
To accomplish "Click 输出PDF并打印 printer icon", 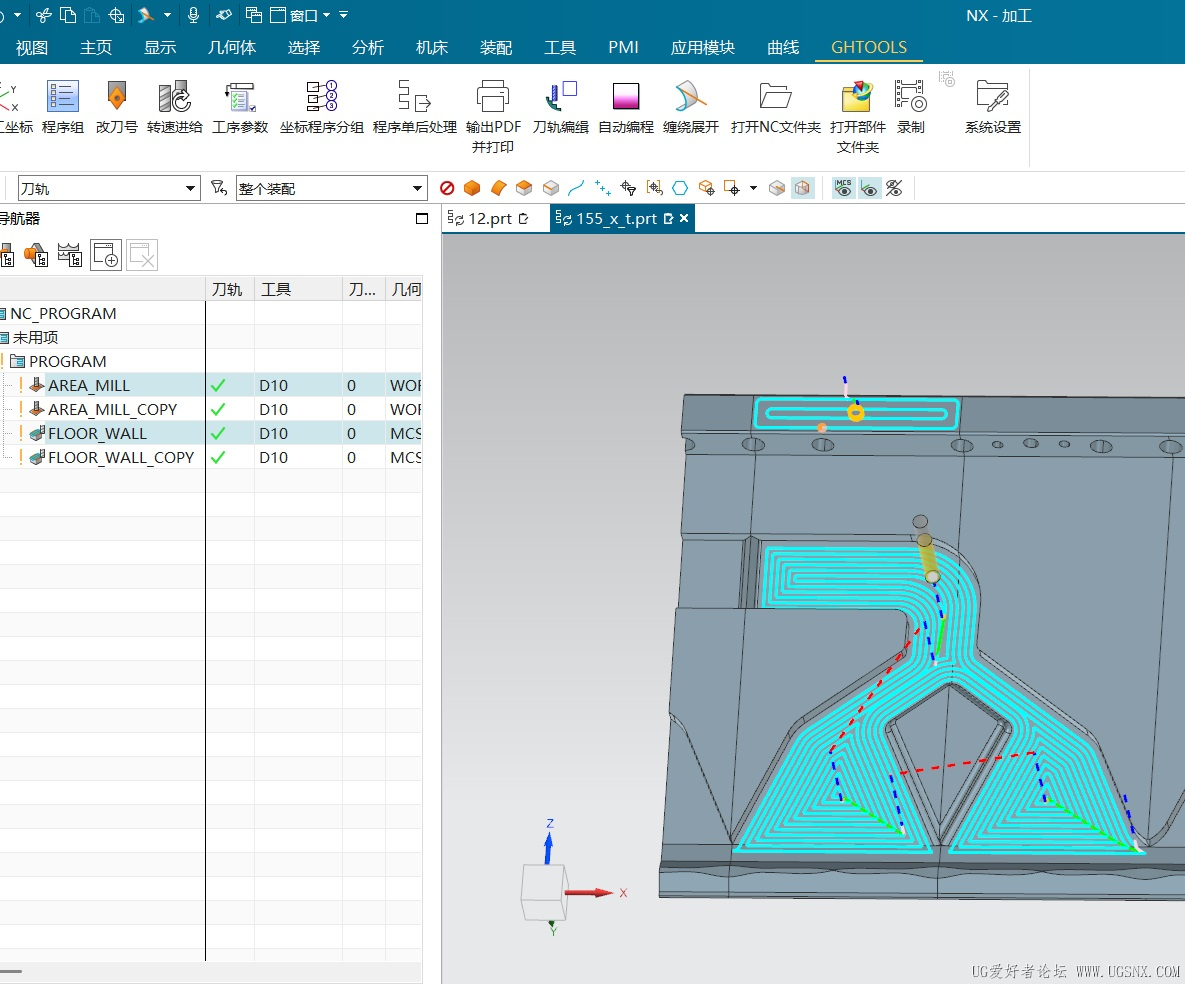I will click(x=493, y=97).
